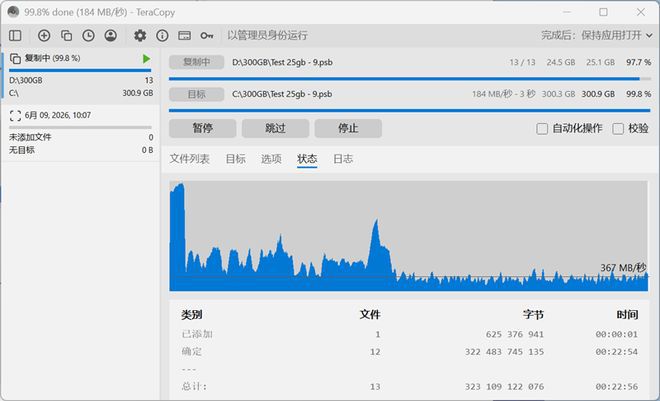
Task: Click the user account icon
Action: pos(111,35)
